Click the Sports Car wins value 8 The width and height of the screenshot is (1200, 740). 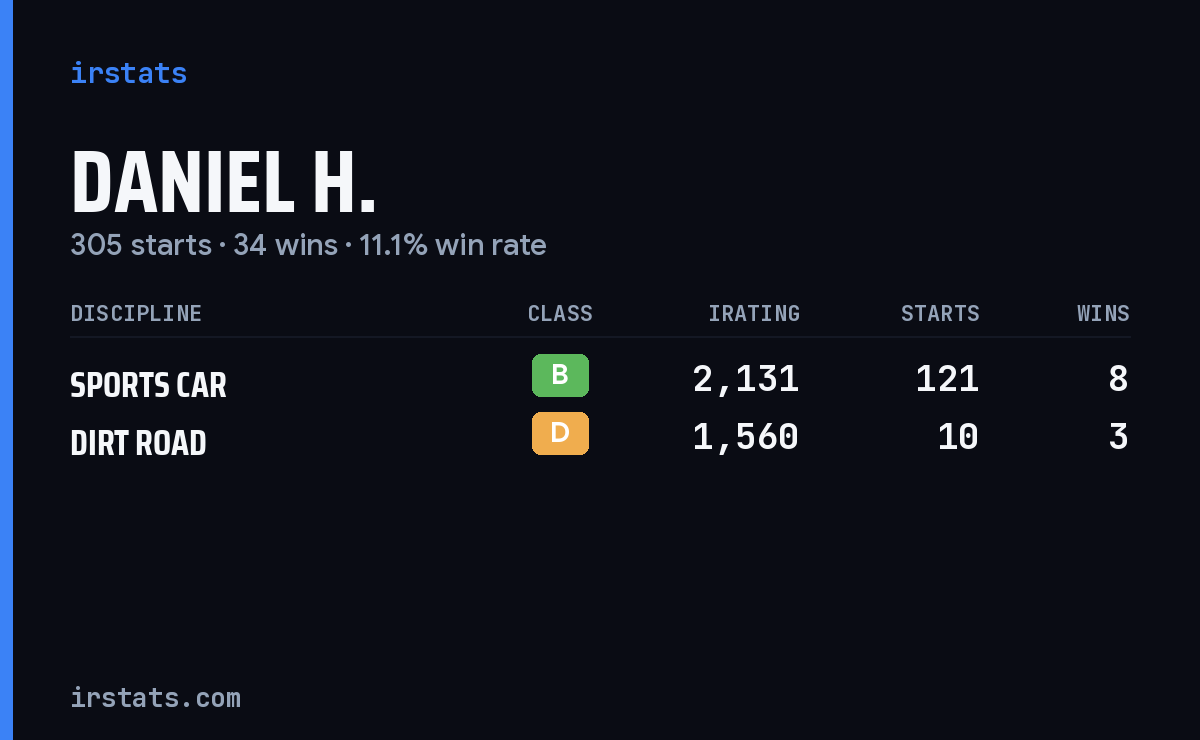click(1119, 379)
